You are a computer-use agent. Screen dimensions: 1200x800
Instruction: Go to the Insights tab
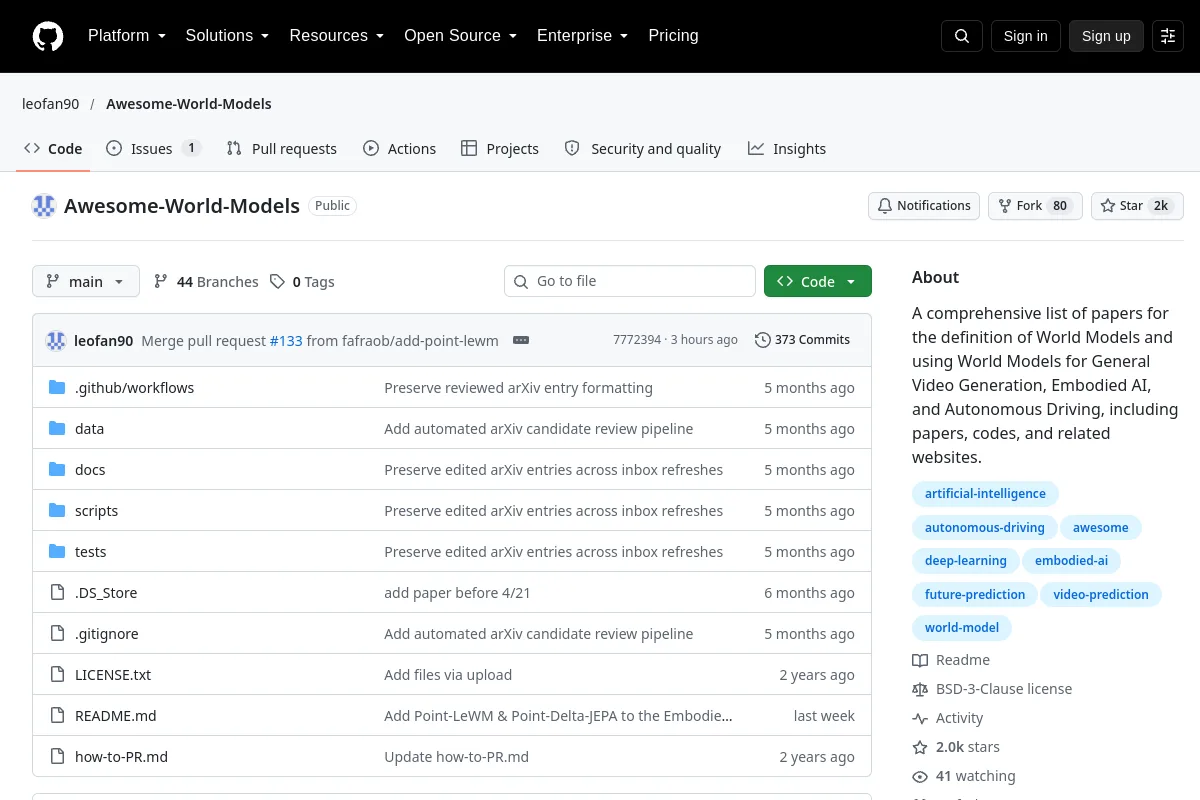tap(787, 149)
